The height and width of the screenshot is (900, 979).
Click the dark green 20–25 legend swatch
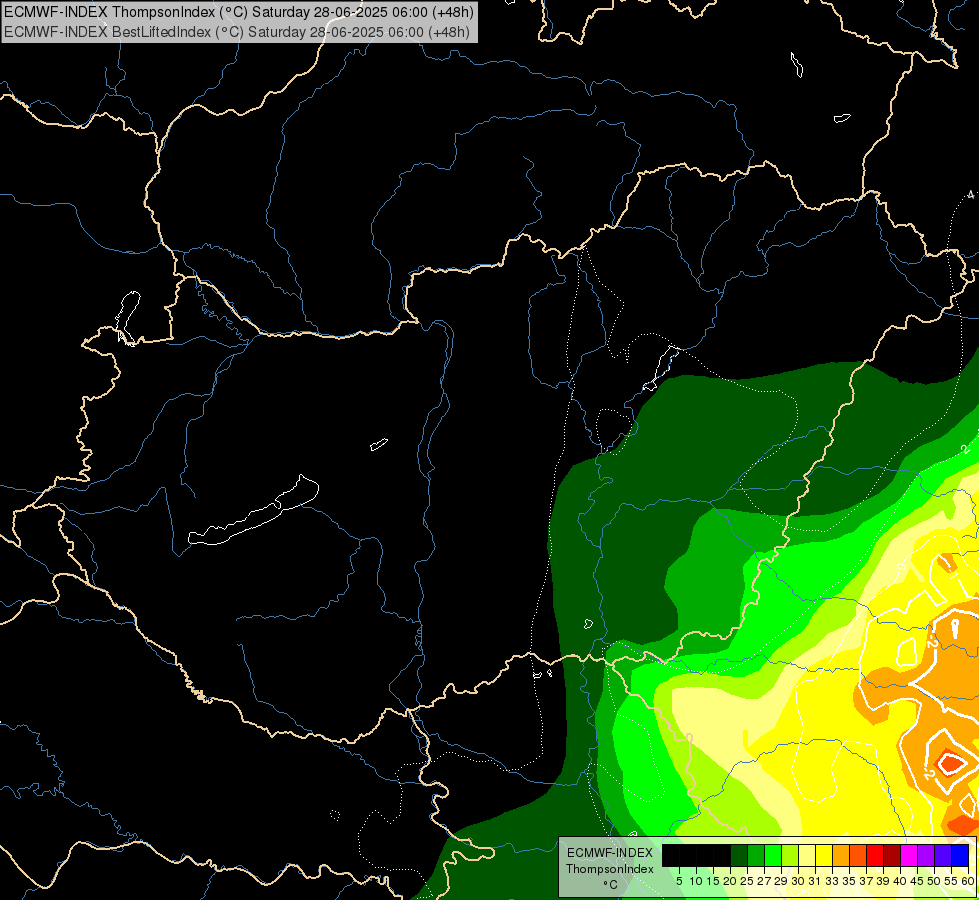coord(739,855)
